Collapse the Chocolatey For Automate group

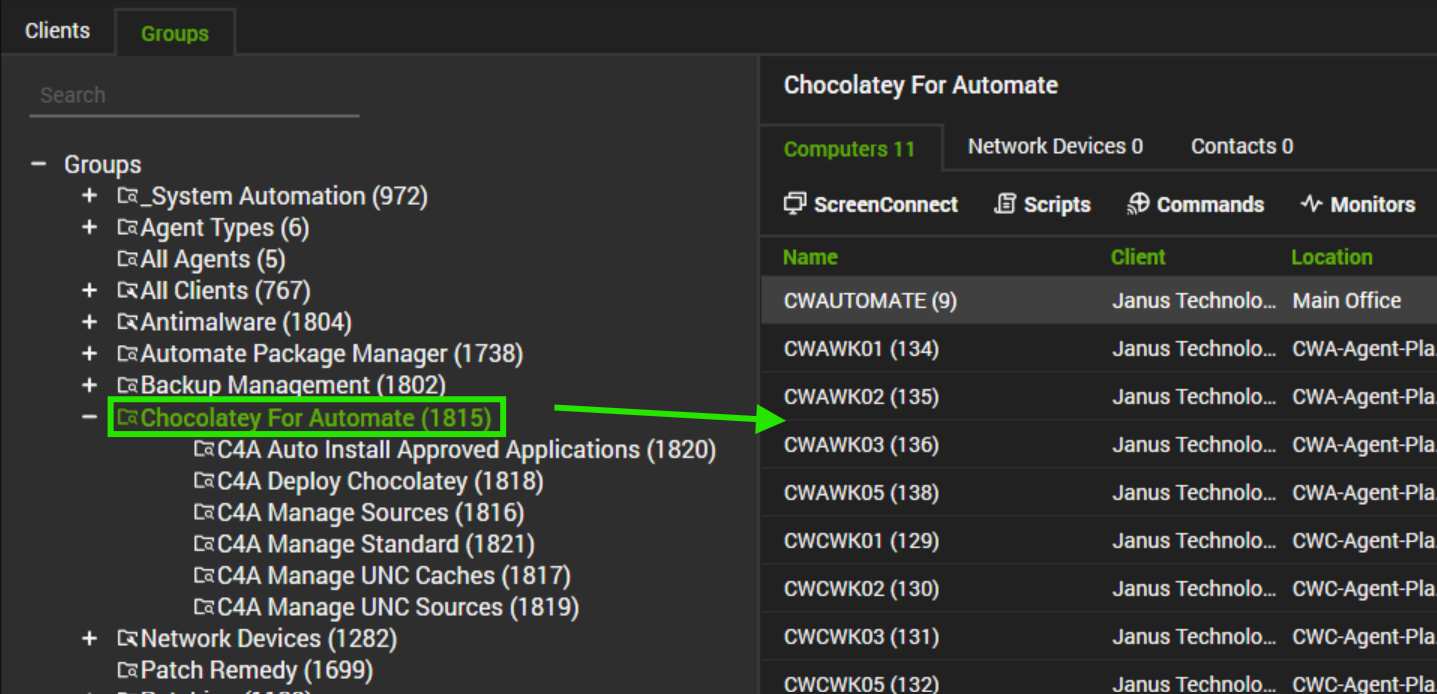coord(90,417)
